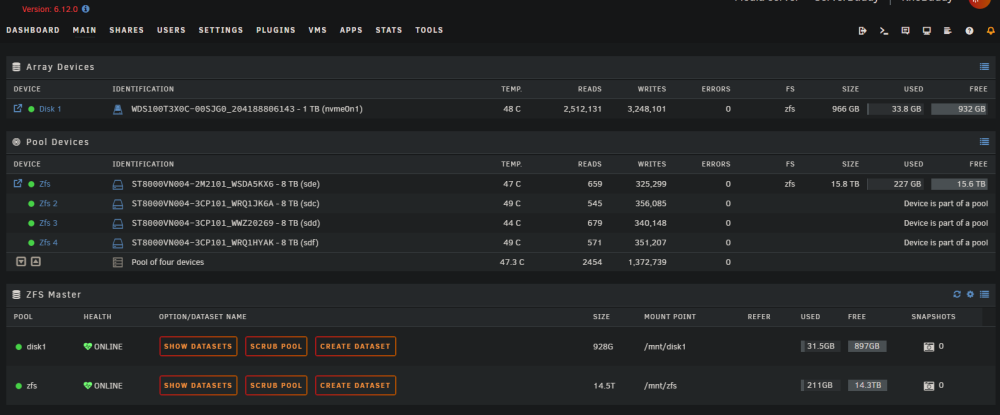Click the version info icon
This screenshot has width=1000, height=415.
[85, 10]
